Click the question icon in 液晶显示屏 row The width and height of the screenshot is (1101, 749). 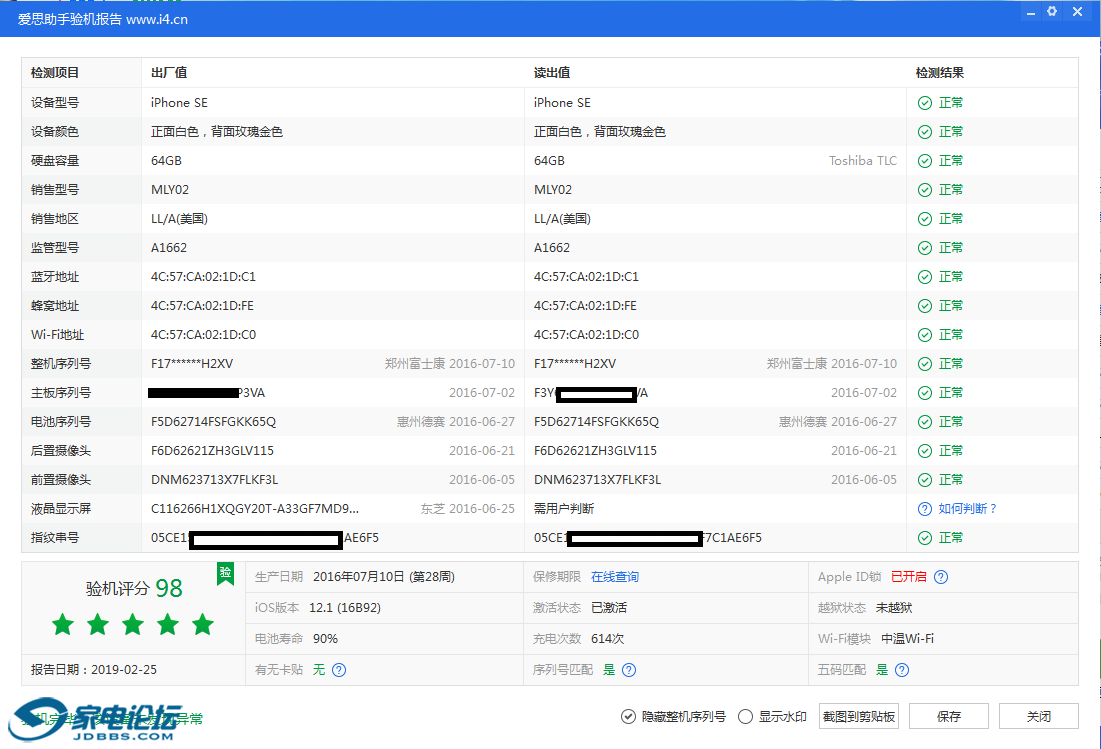pyautogui.click(x=925, y=509)
